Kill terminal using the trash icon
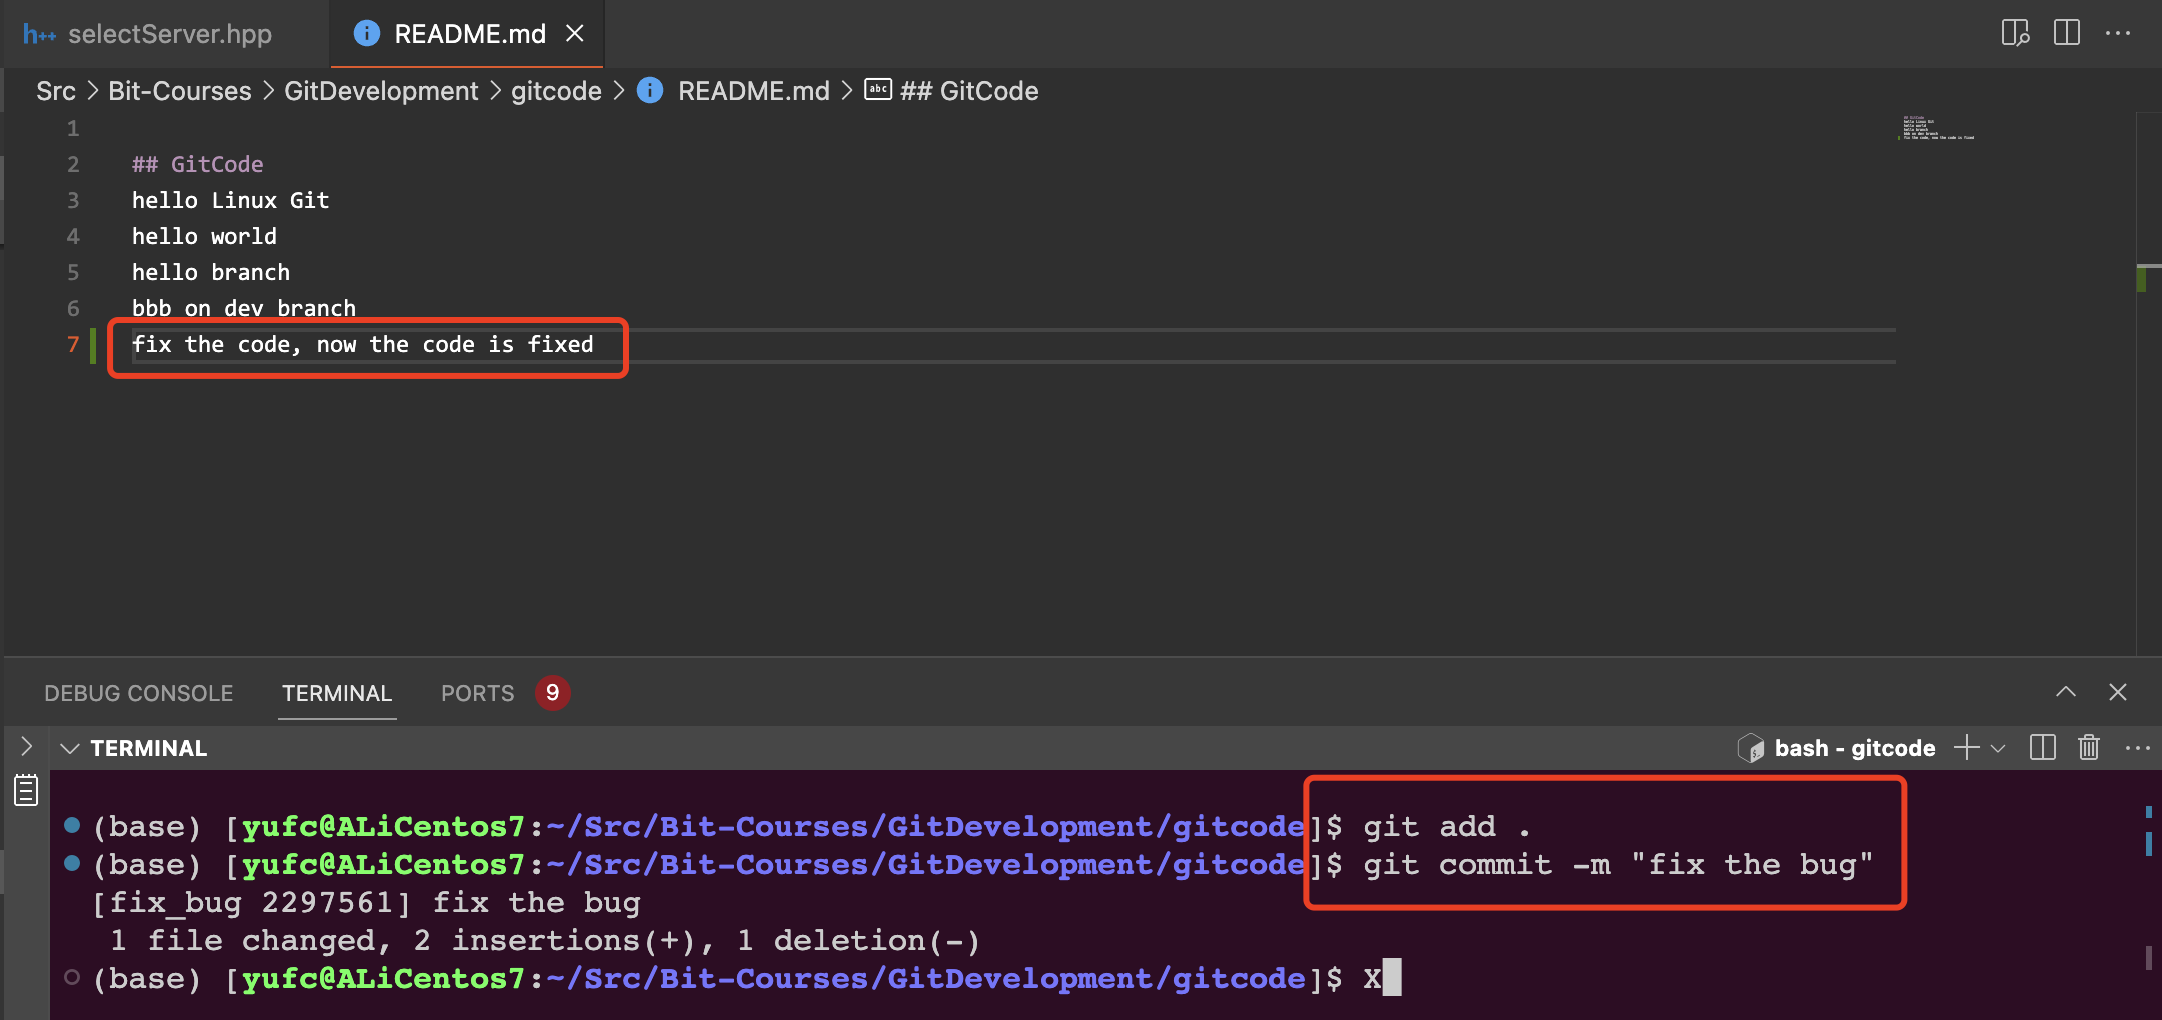This screenshot has height=1020, width=2162. click(x=2089, y=748)
